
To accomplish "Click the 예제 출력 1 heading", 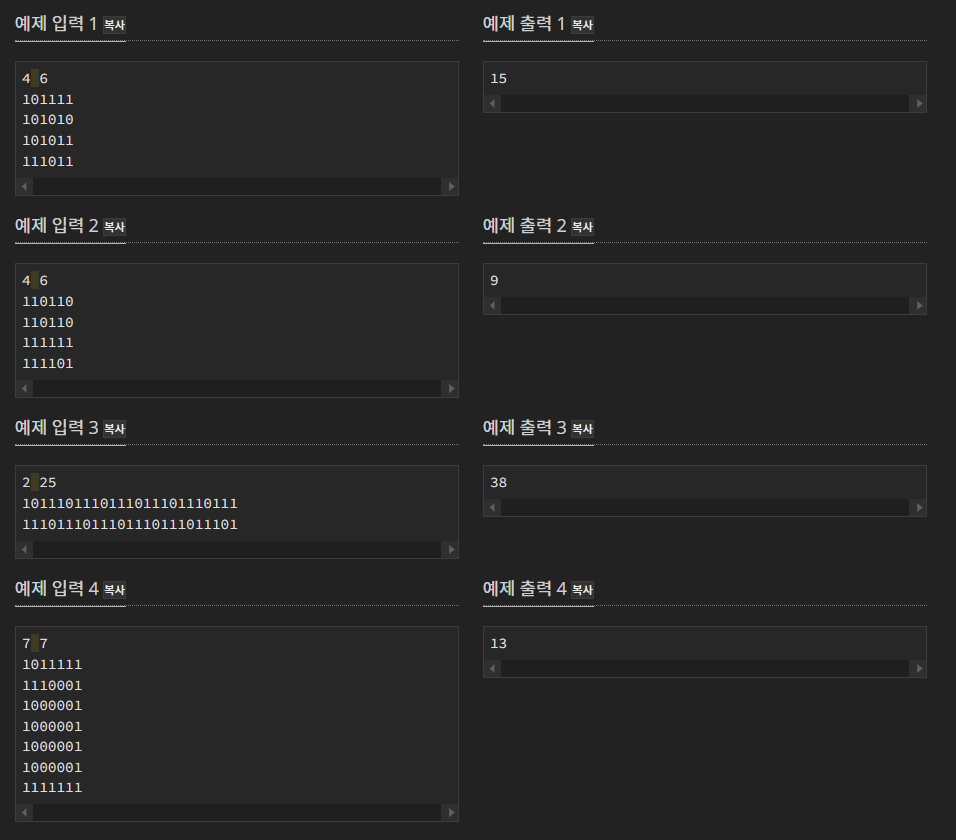I will [x=524, y=24].
